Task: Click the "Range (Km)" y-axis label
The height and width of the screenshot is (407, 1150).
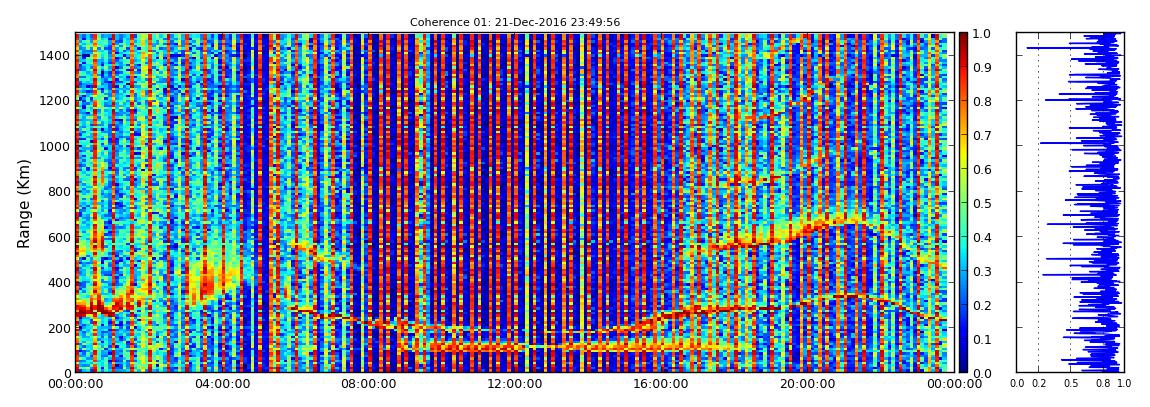Action: pyautogui.click(x=24, y=203)
